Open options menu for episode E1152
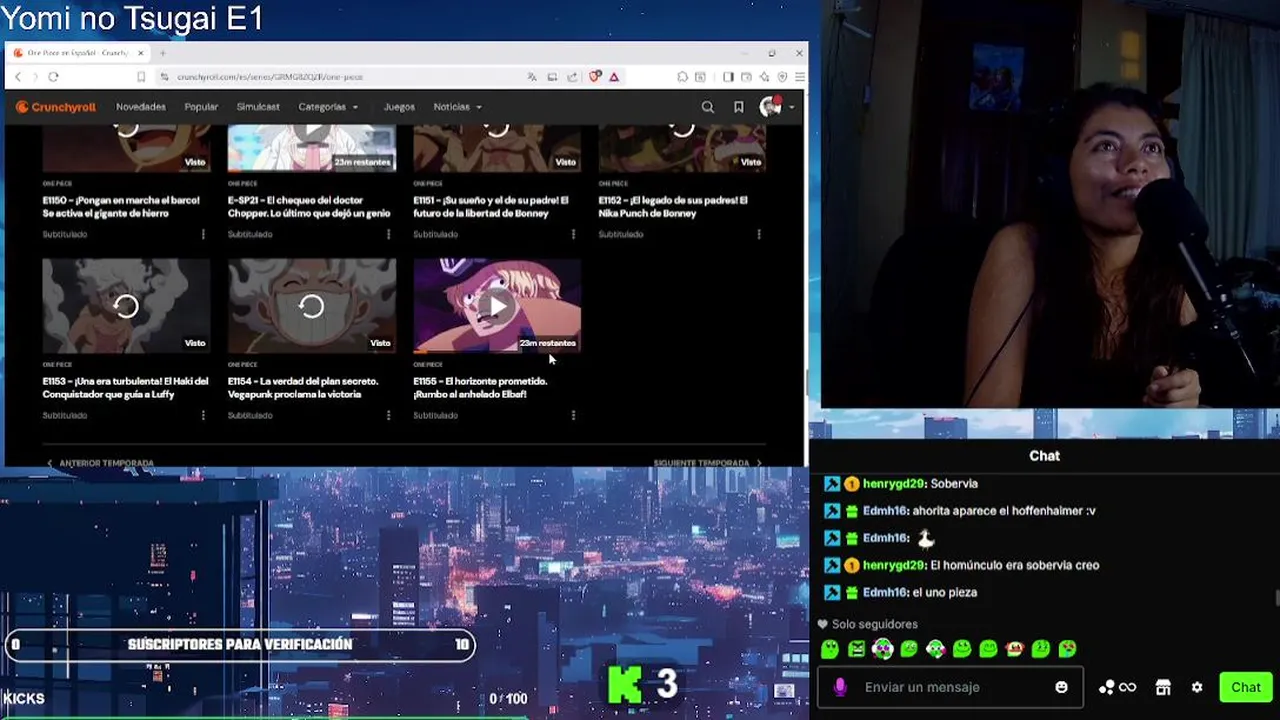 point(759,234)
